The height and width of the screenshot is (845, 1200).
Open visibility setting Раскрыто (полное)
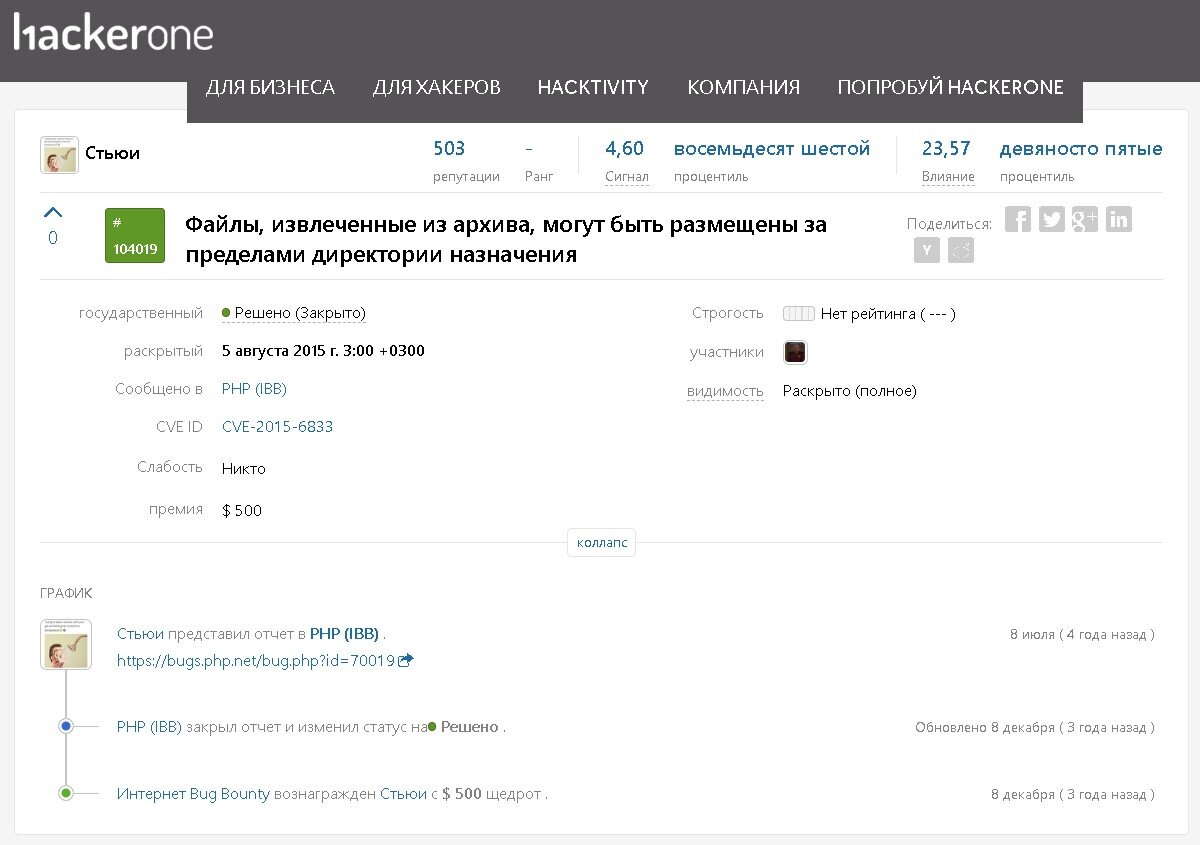pos(849,391)
